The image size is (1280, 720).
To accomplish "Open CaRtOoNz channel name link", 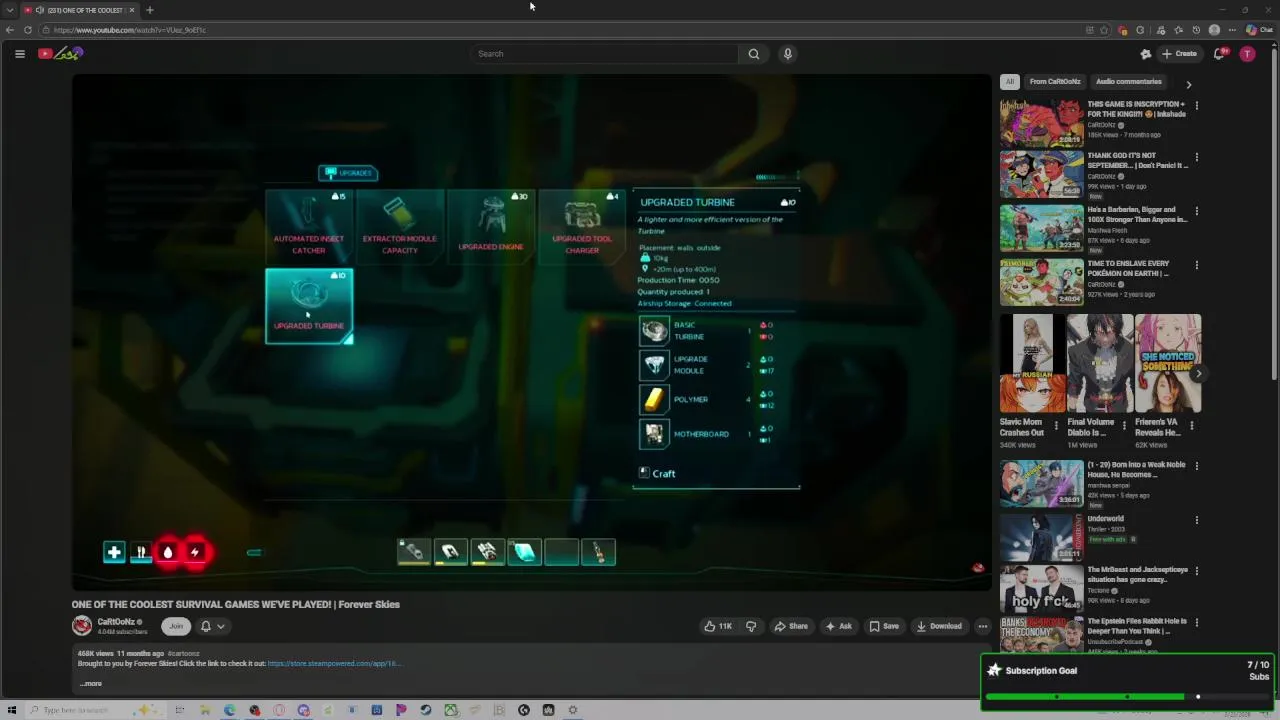I will tap(117, 622).
